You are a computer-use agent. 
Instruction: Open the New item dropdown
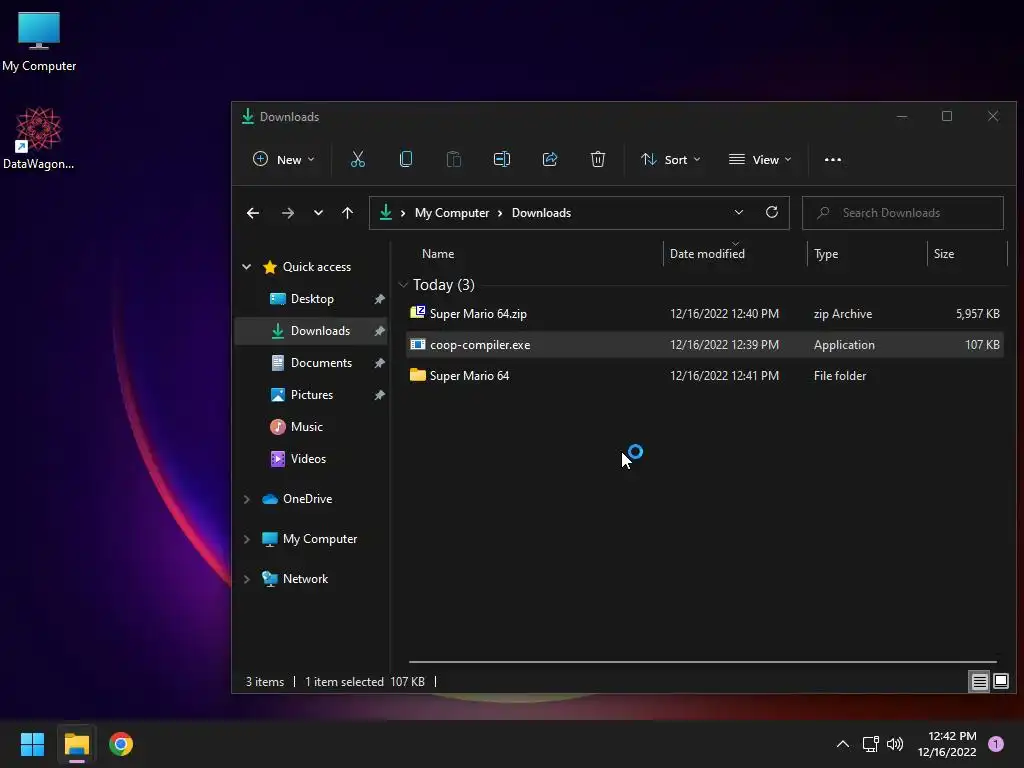coord(283,159)
